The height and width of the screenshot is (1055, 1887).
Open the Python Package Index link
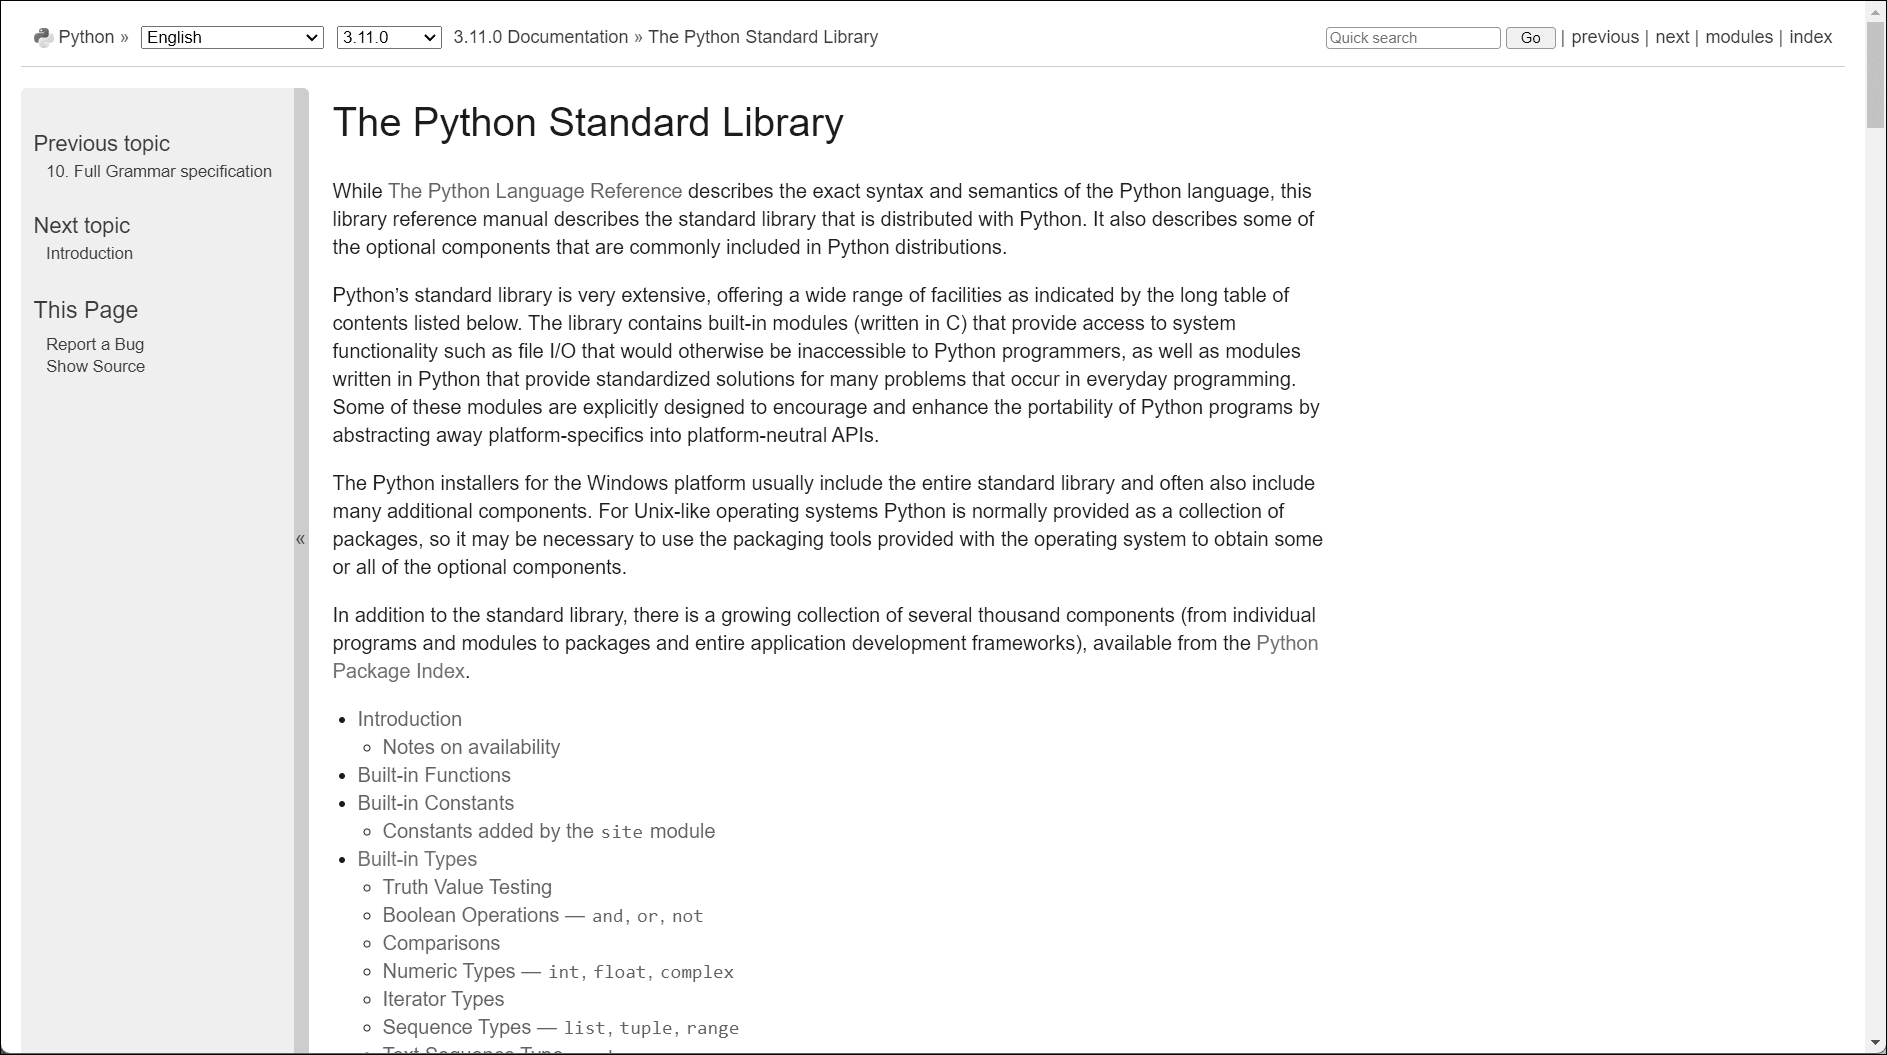(1287, 643)
